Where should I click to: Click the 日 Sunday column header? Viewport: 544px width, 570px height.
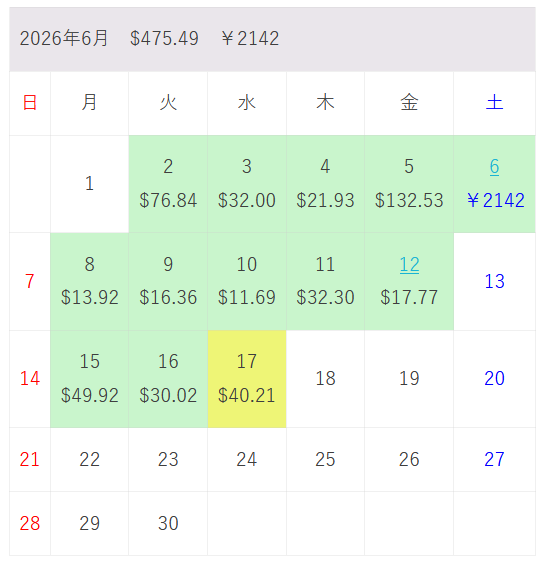(x=30, y=103)
